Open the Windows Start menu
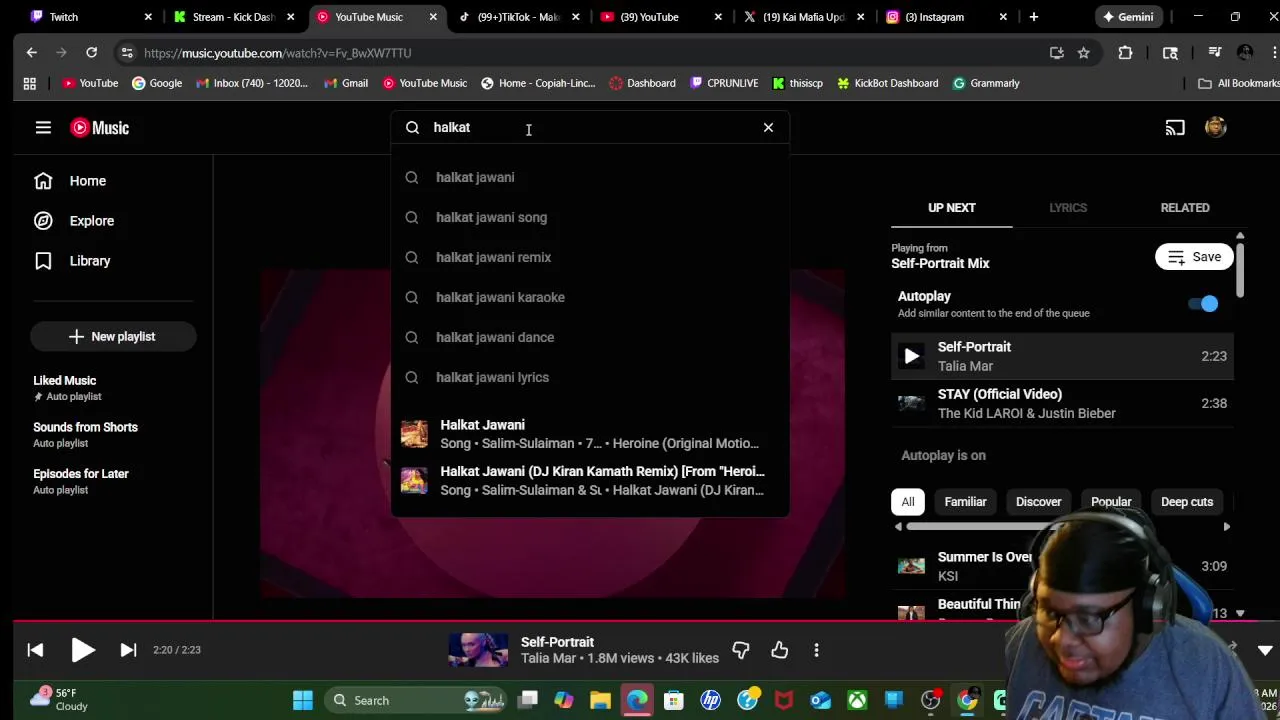Viewport: 1280px width, 720px height. click(302, 700)
